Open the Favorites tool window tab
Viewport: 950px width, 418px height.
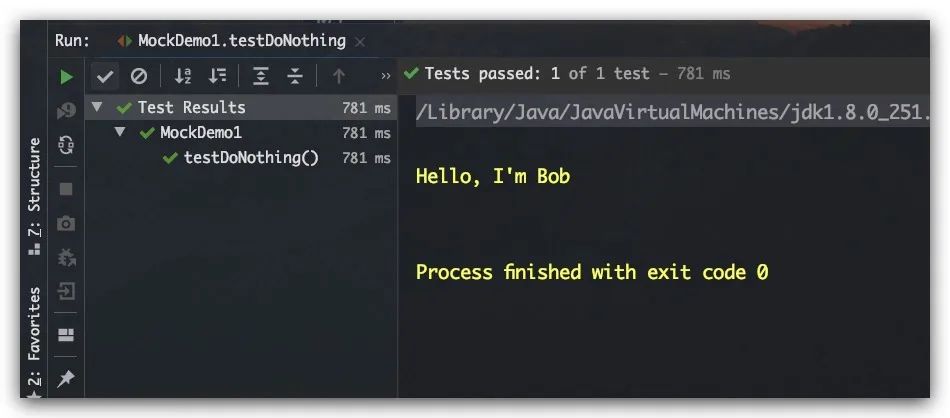(x=35, y=341)
